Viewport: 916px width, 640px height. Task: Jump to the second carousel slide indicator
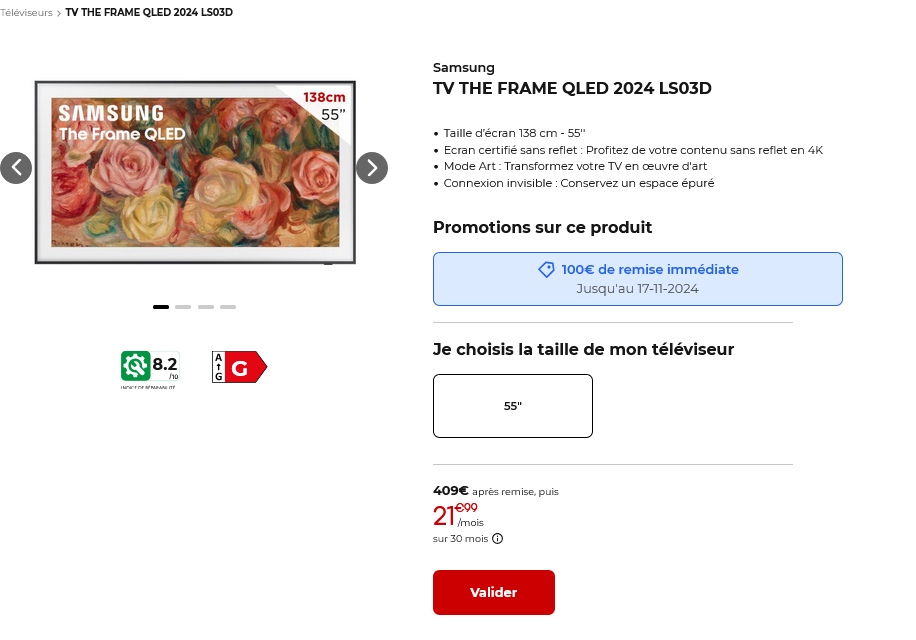pyautogui.click(x=183, y=307)
